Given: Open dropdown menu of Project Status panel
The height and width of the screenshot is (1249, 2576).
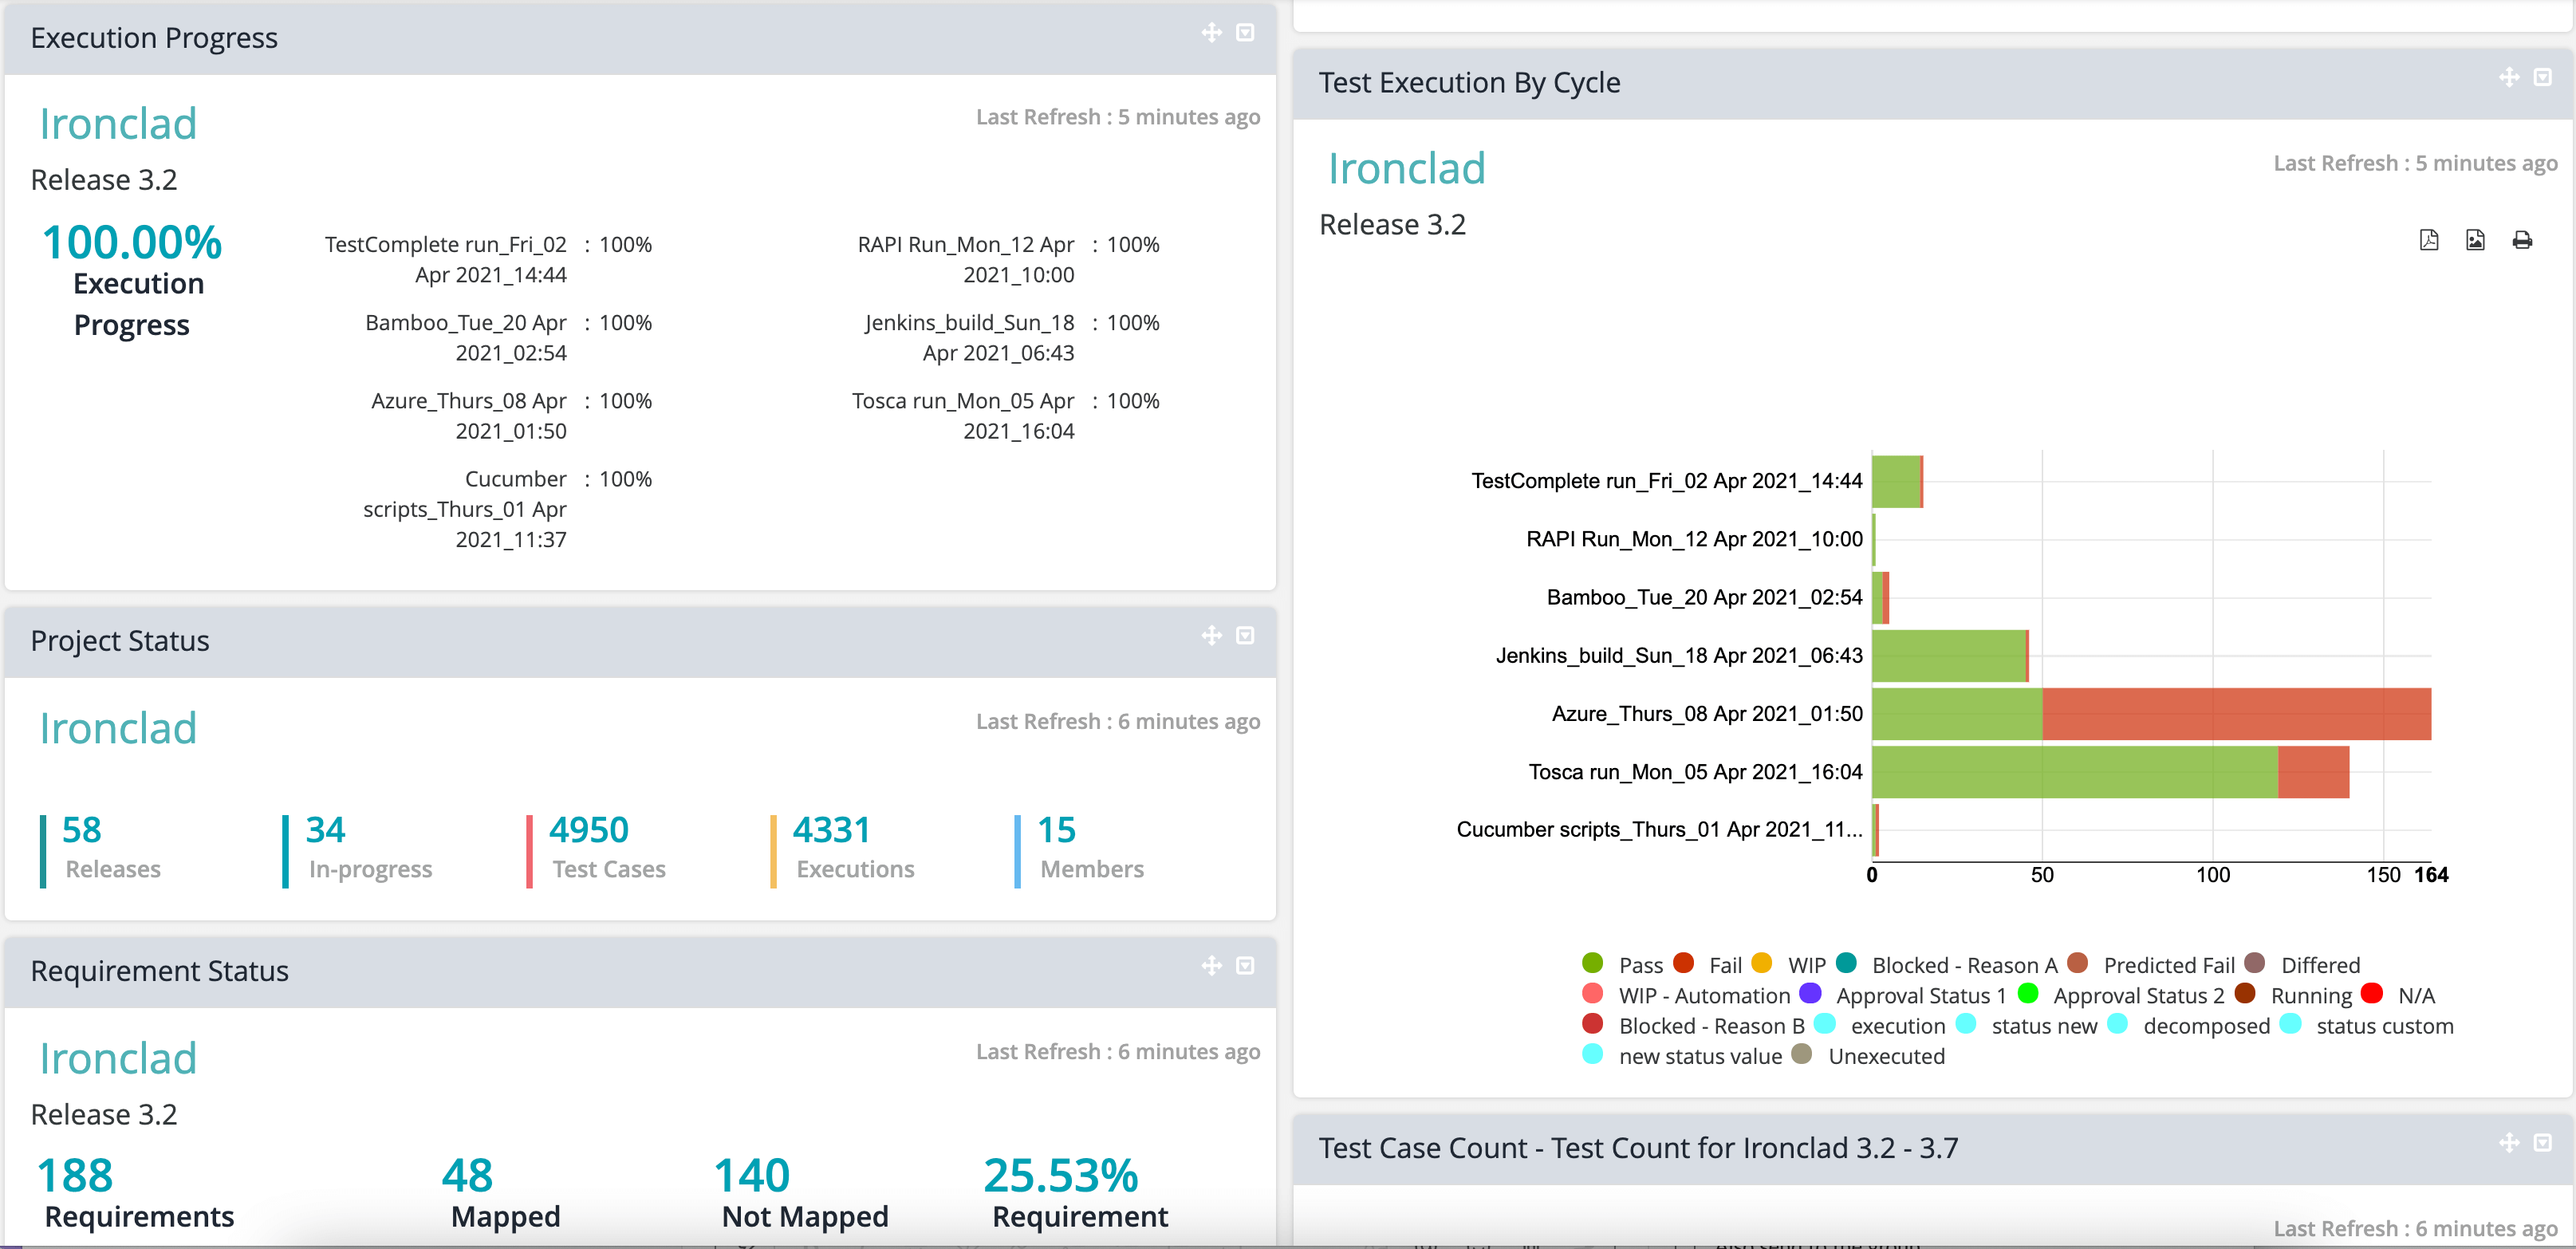Looking at the screenshot, I should pyautogui.click(x=1245, y=636).
